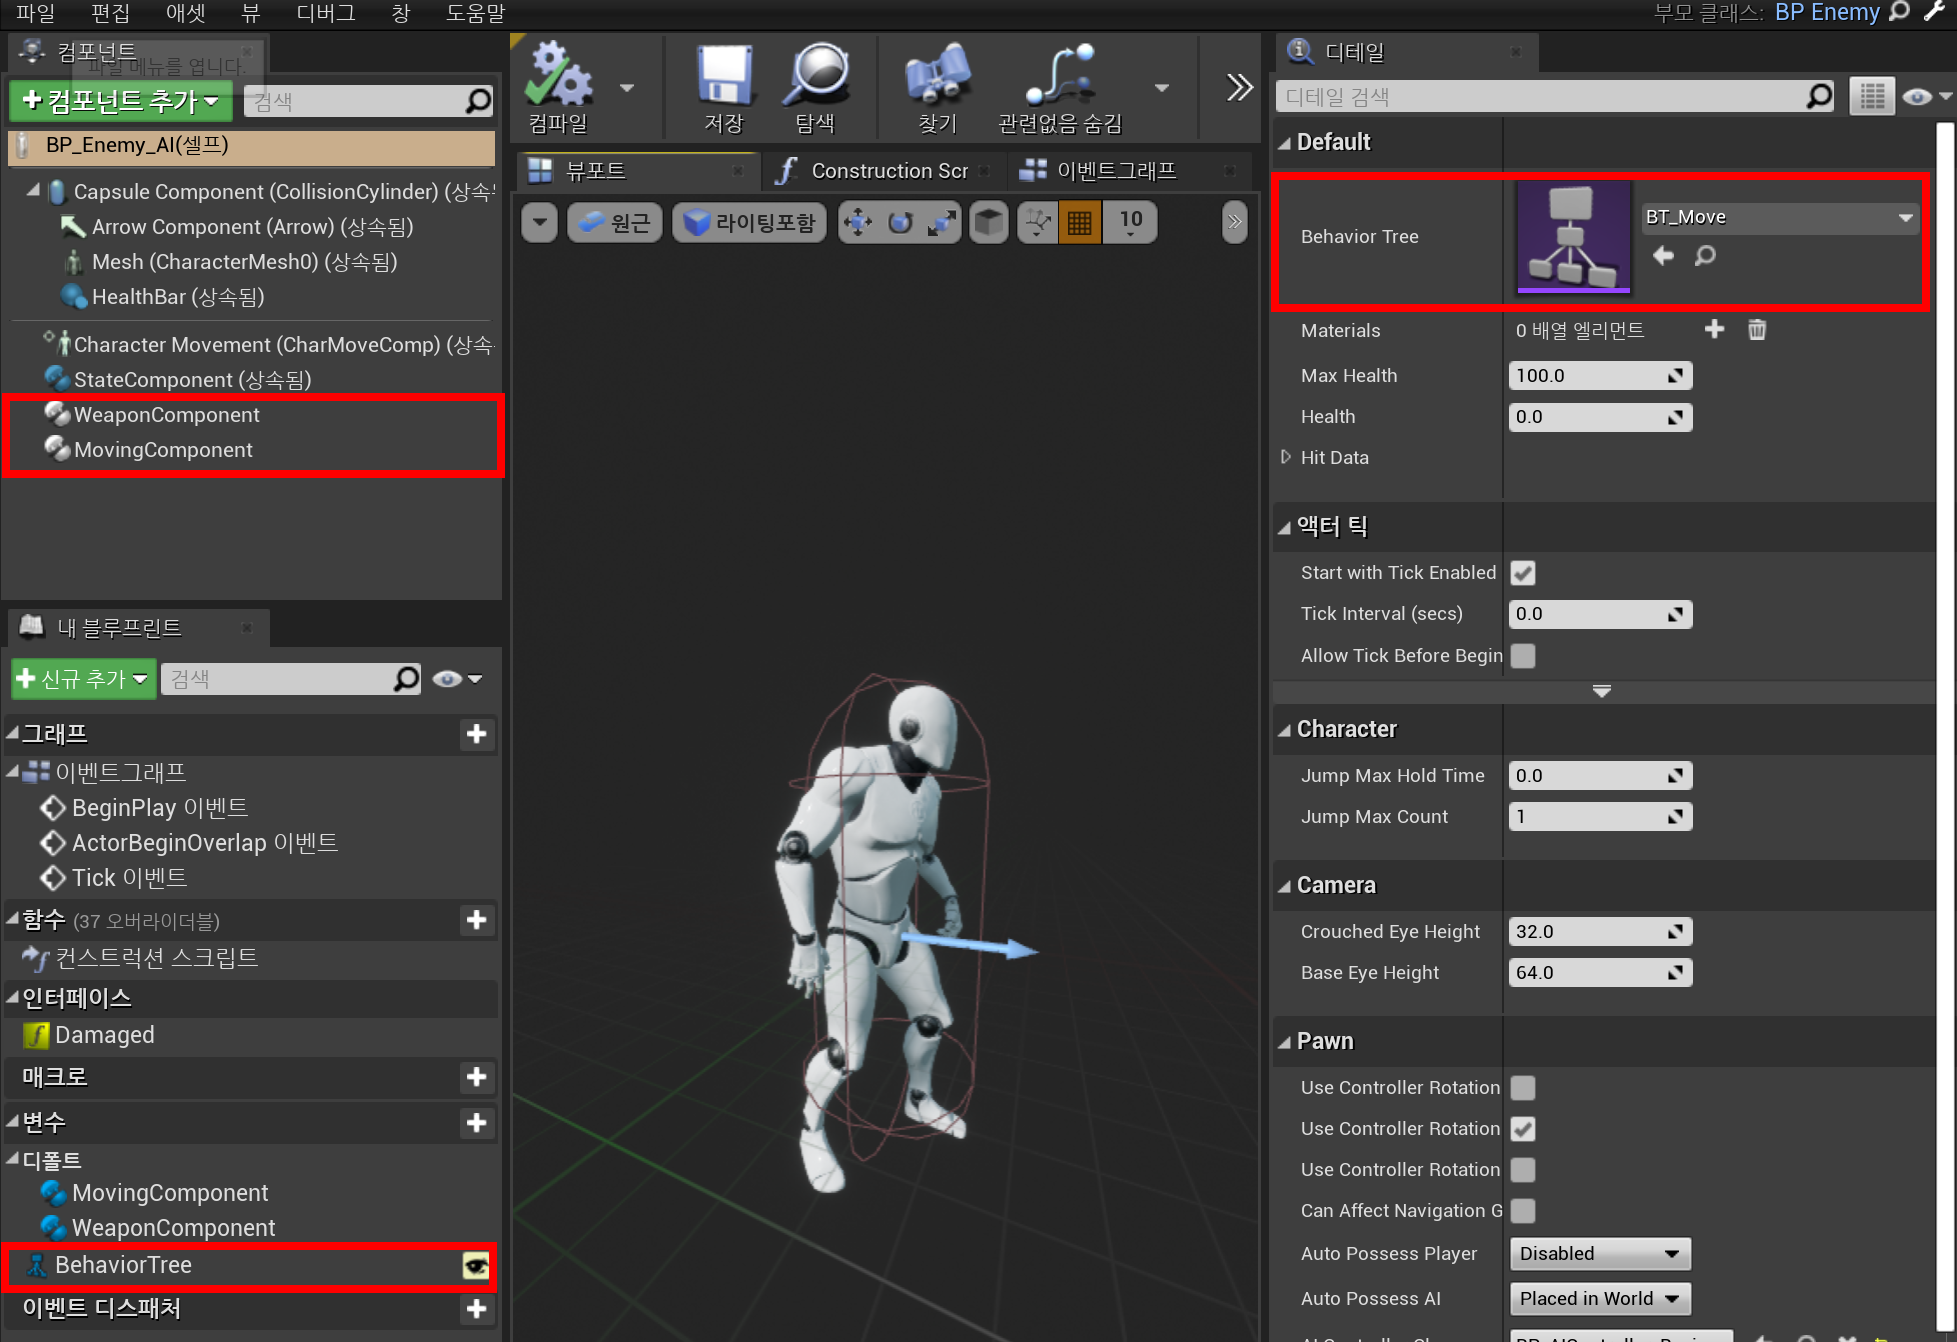The width and height of the screenshot is (1957, 1342).
Task: Add element to Materials array
Action: pyautogui.click(x=1714, y=330)
